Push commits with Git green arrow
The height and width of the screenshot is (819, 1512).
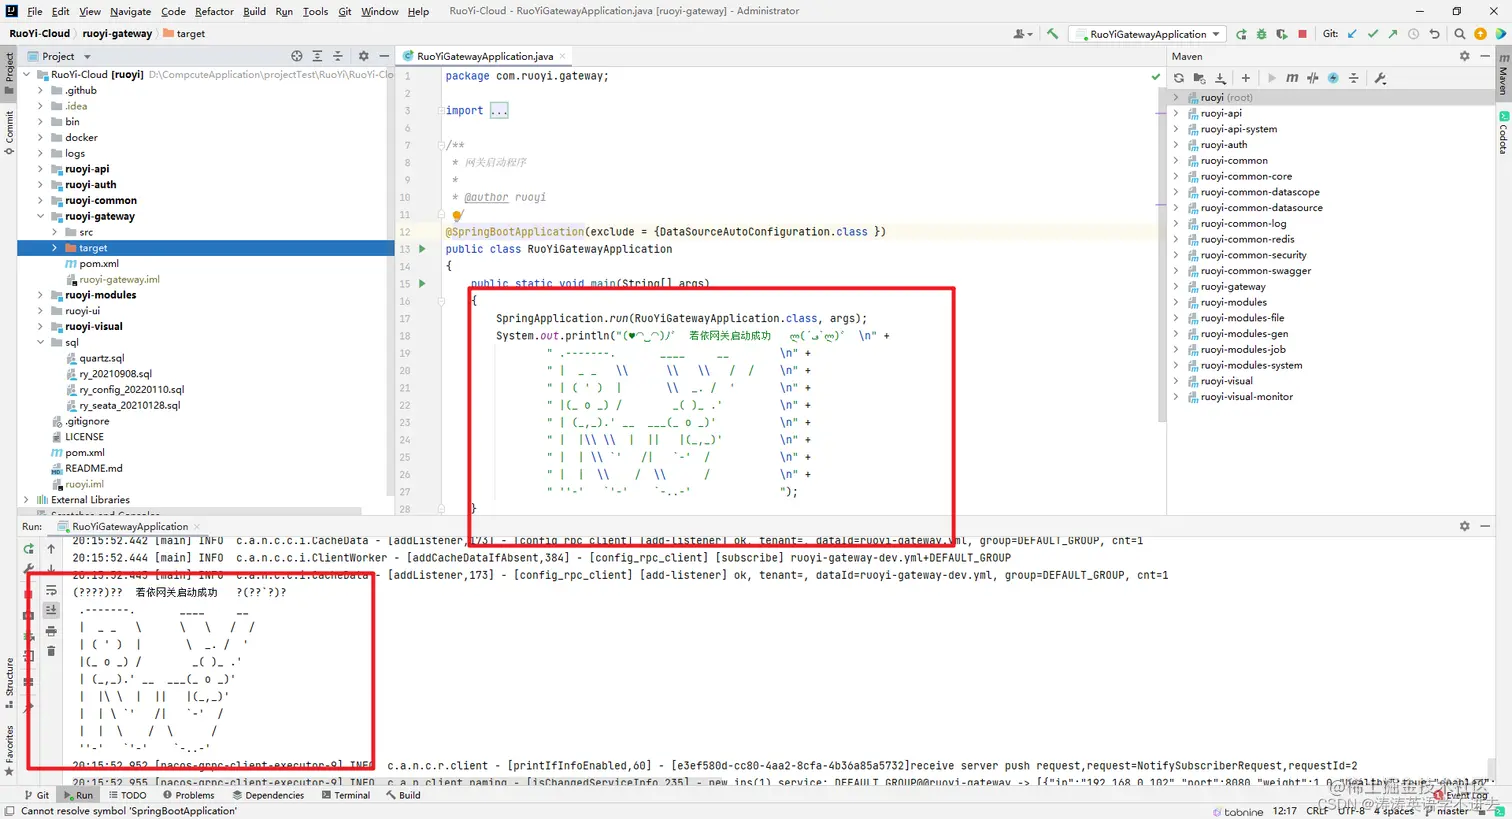(x=1392, y=34)
